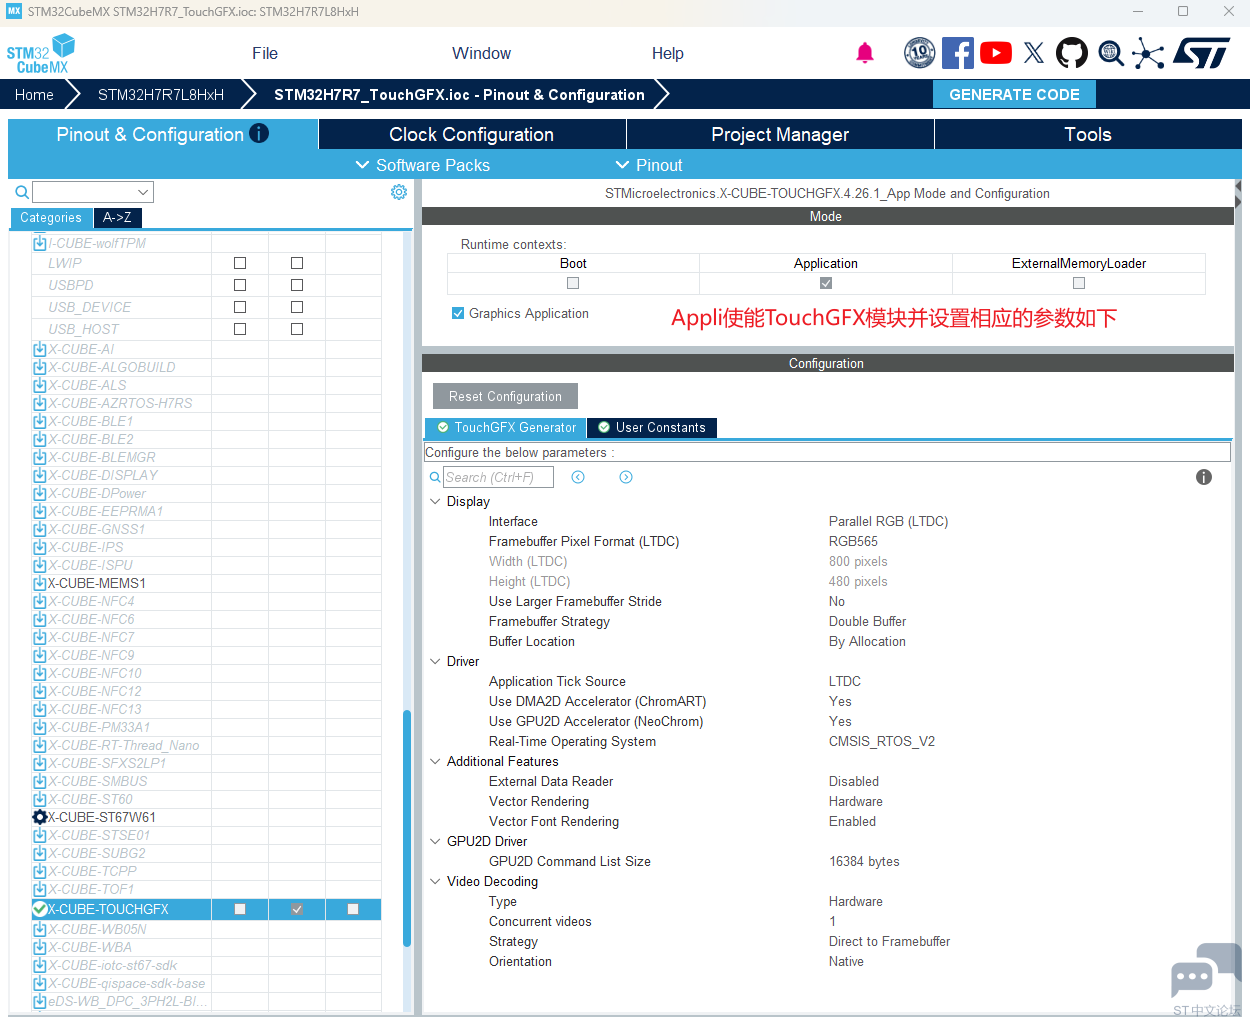Open the GitHub icon link

1072,53
